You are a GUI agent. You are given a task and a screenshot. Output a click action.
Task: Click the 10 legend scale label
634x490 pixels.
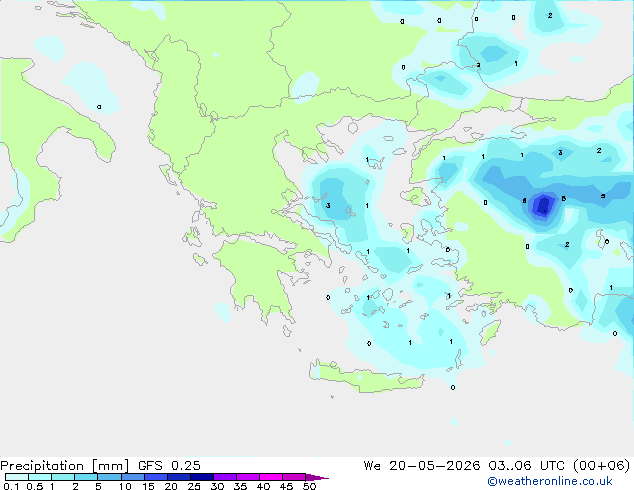click(125, 486)
